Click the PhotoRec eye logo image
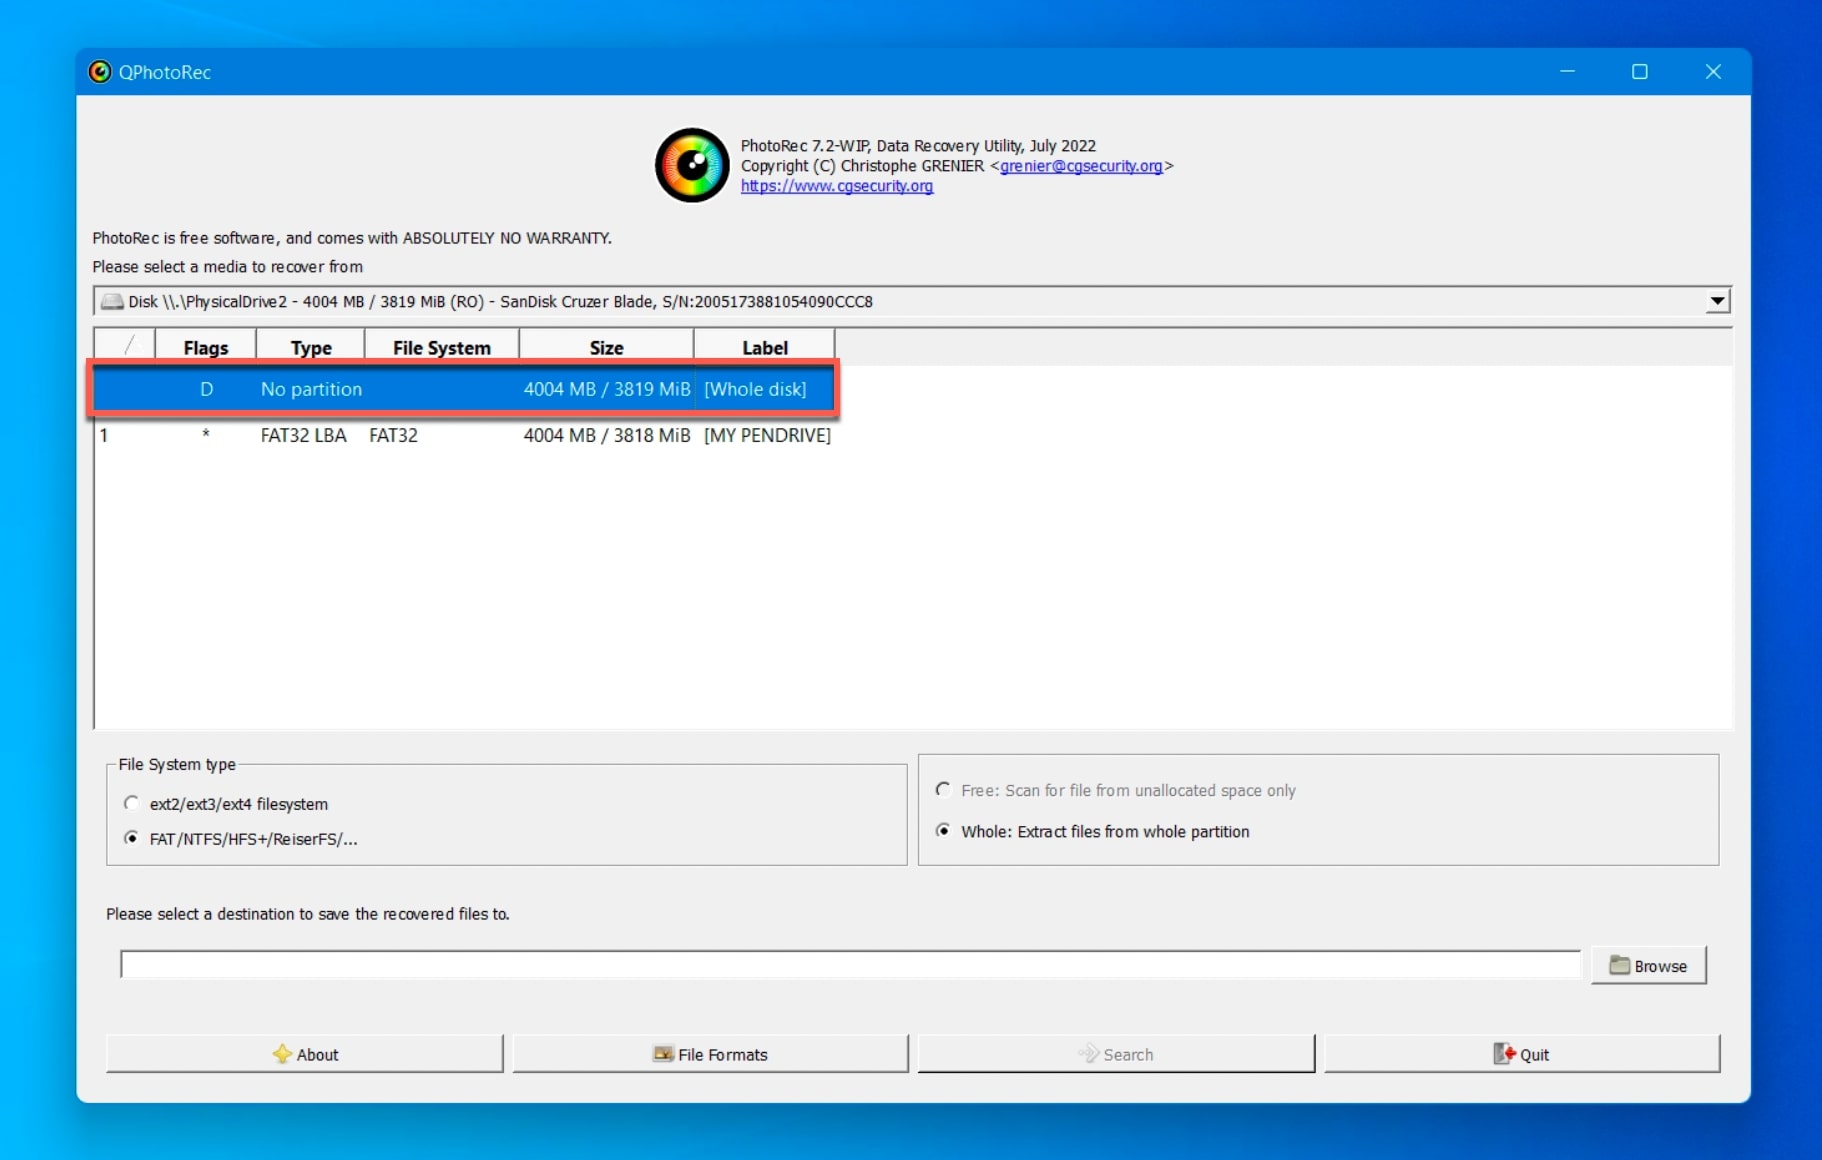 click(x=692, y=165)
